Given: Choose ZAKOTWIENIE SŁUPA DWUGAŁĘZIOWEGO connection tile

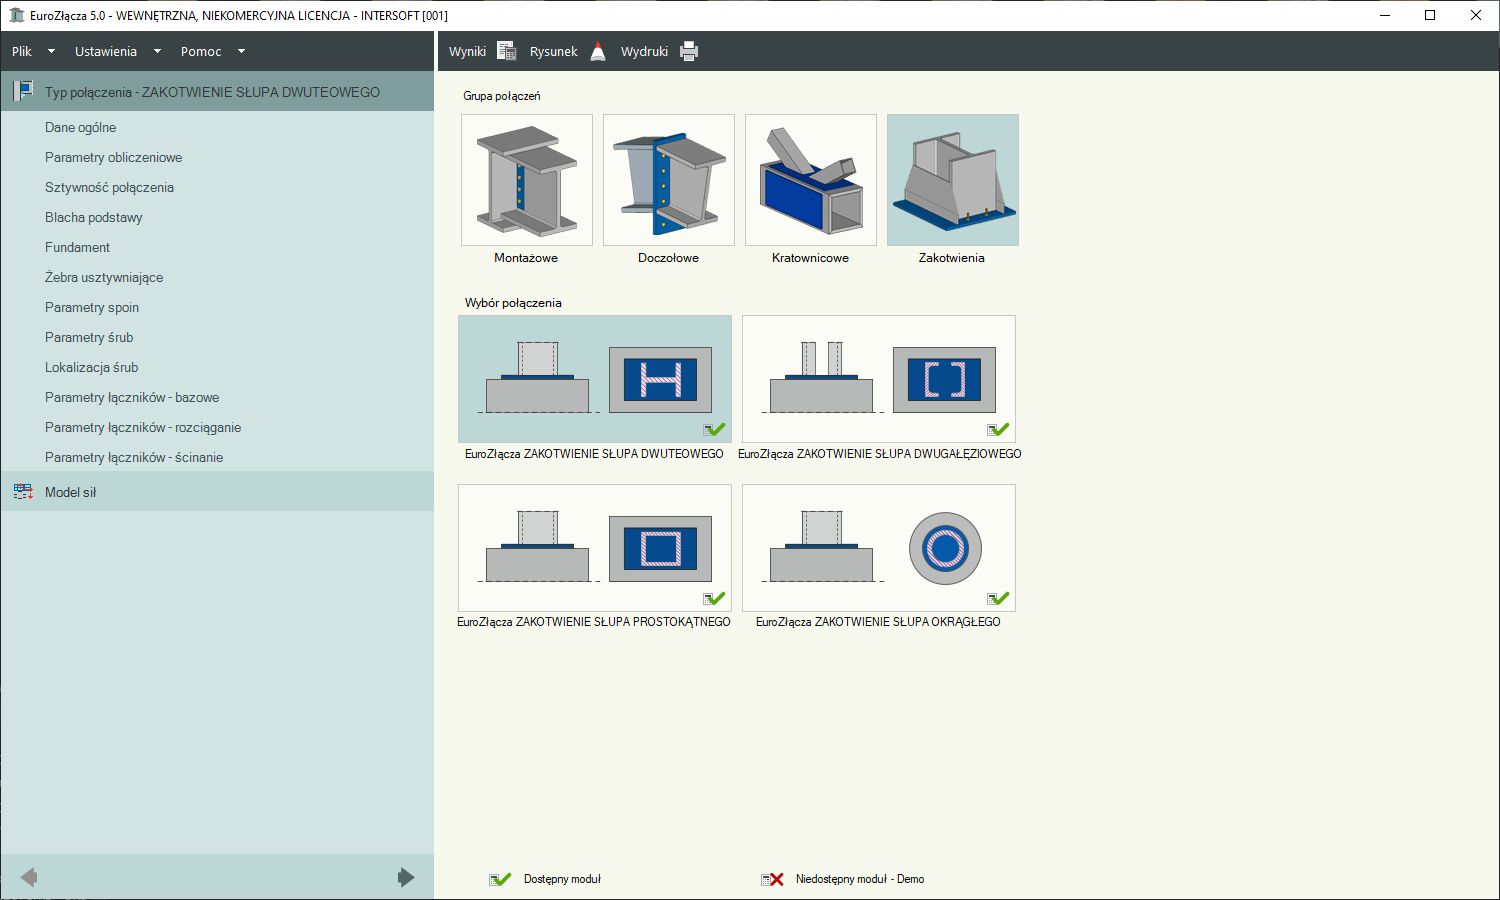Looking at the screenshot, I should click(x=879, y=379).
